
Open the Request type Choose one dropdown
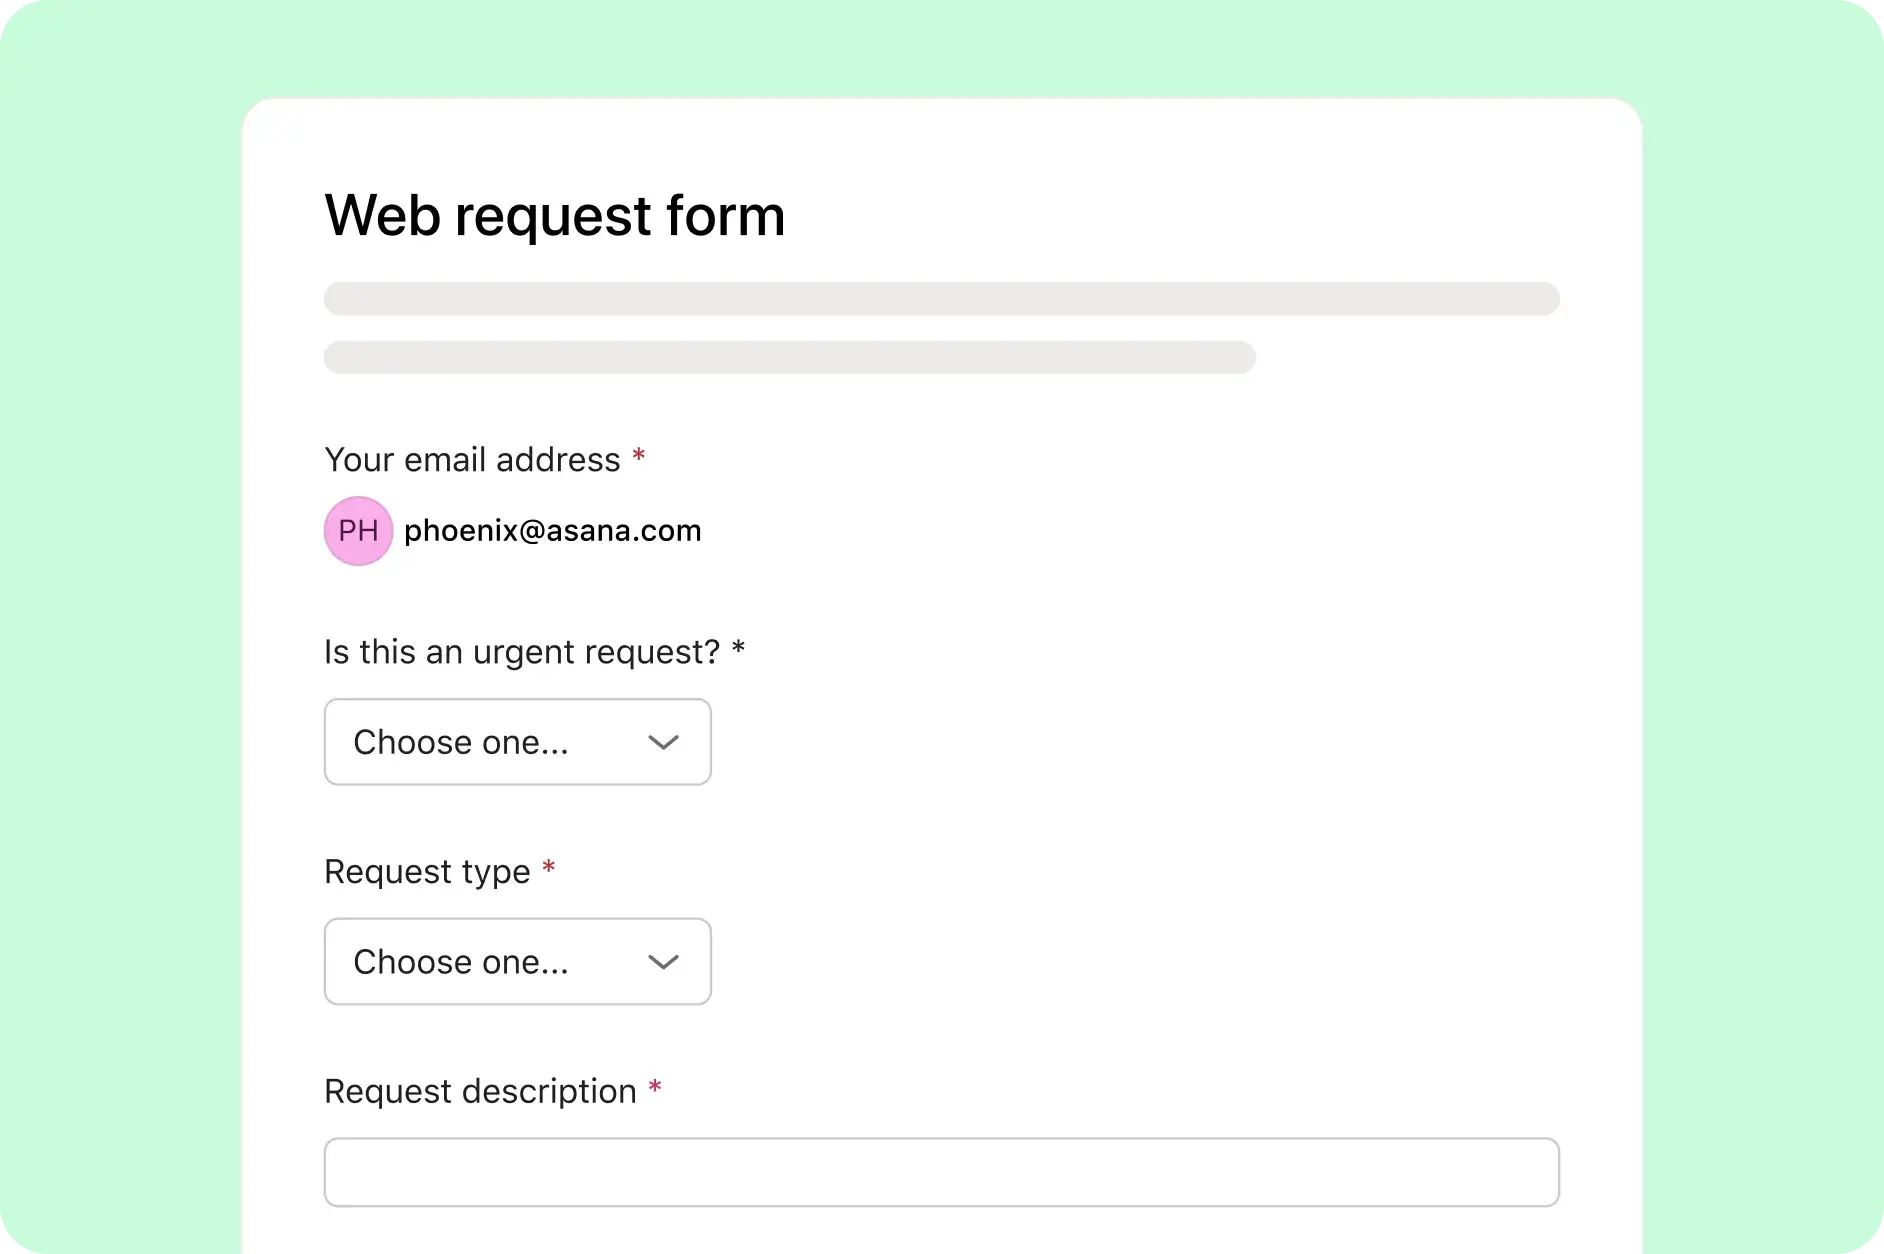pyautogui.click(x=517, y=962)
